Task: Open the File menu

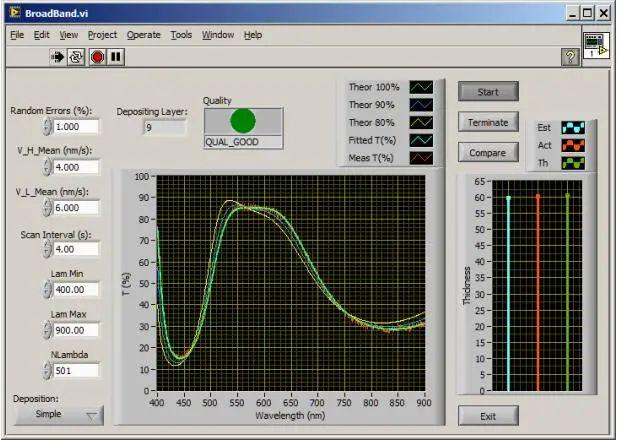Action: coord(17,35)
